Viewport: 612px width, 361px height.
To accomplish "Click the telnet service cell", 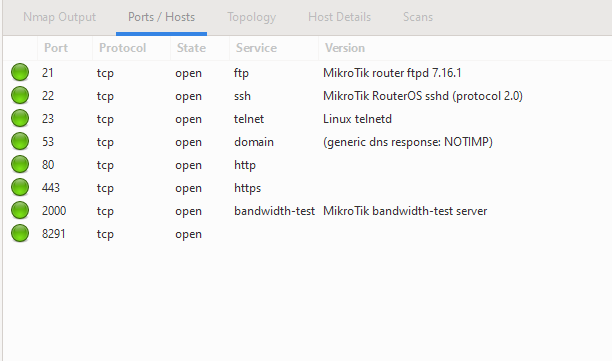I will [249, 119].
